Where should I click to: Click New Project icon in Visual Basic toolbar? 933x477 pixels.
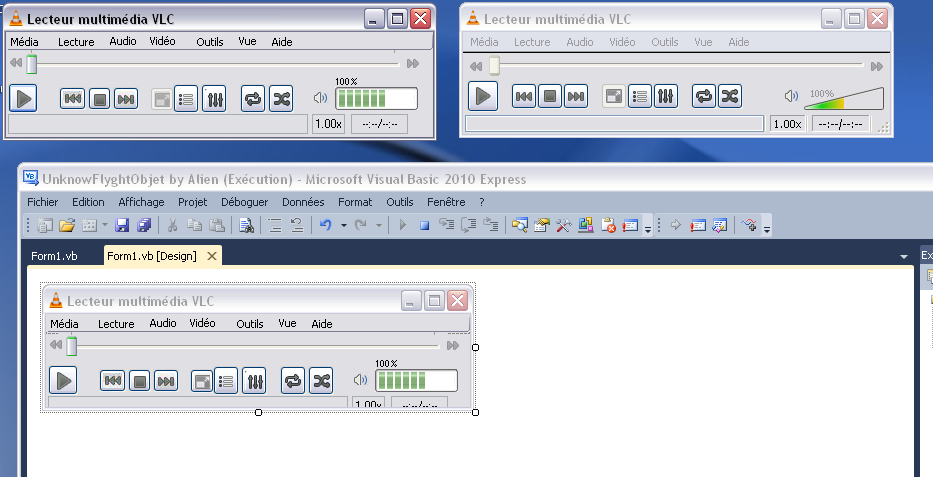pyautogui.click(x=45, y=225)
